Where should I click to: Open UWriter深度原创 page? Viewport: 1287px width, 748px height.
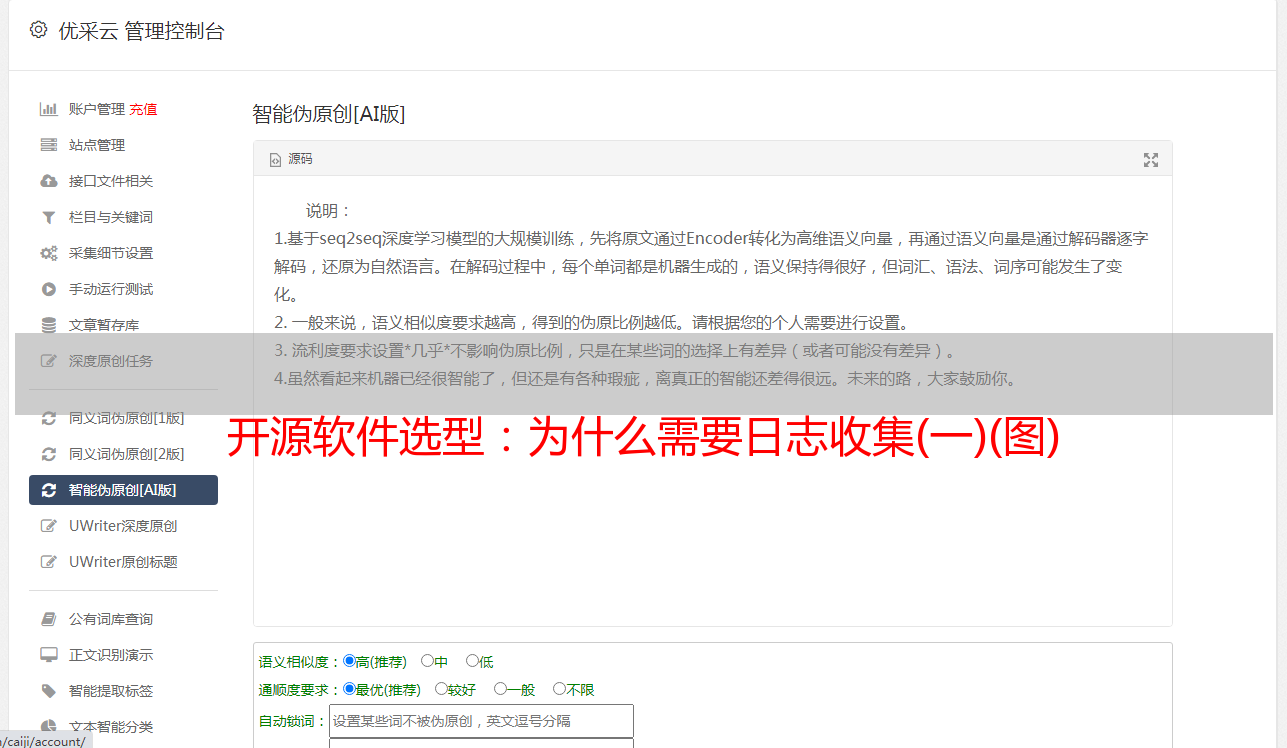coord(123,526)
